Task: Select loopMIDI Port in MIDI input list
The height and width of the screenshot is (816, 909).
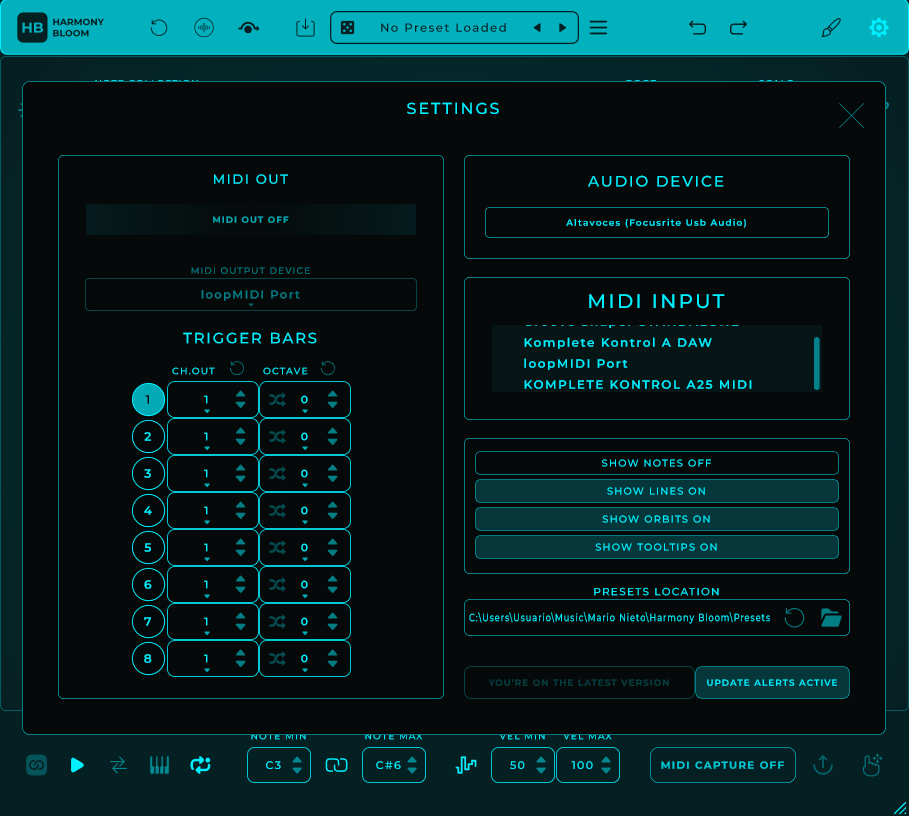Action: click(575, 363)
